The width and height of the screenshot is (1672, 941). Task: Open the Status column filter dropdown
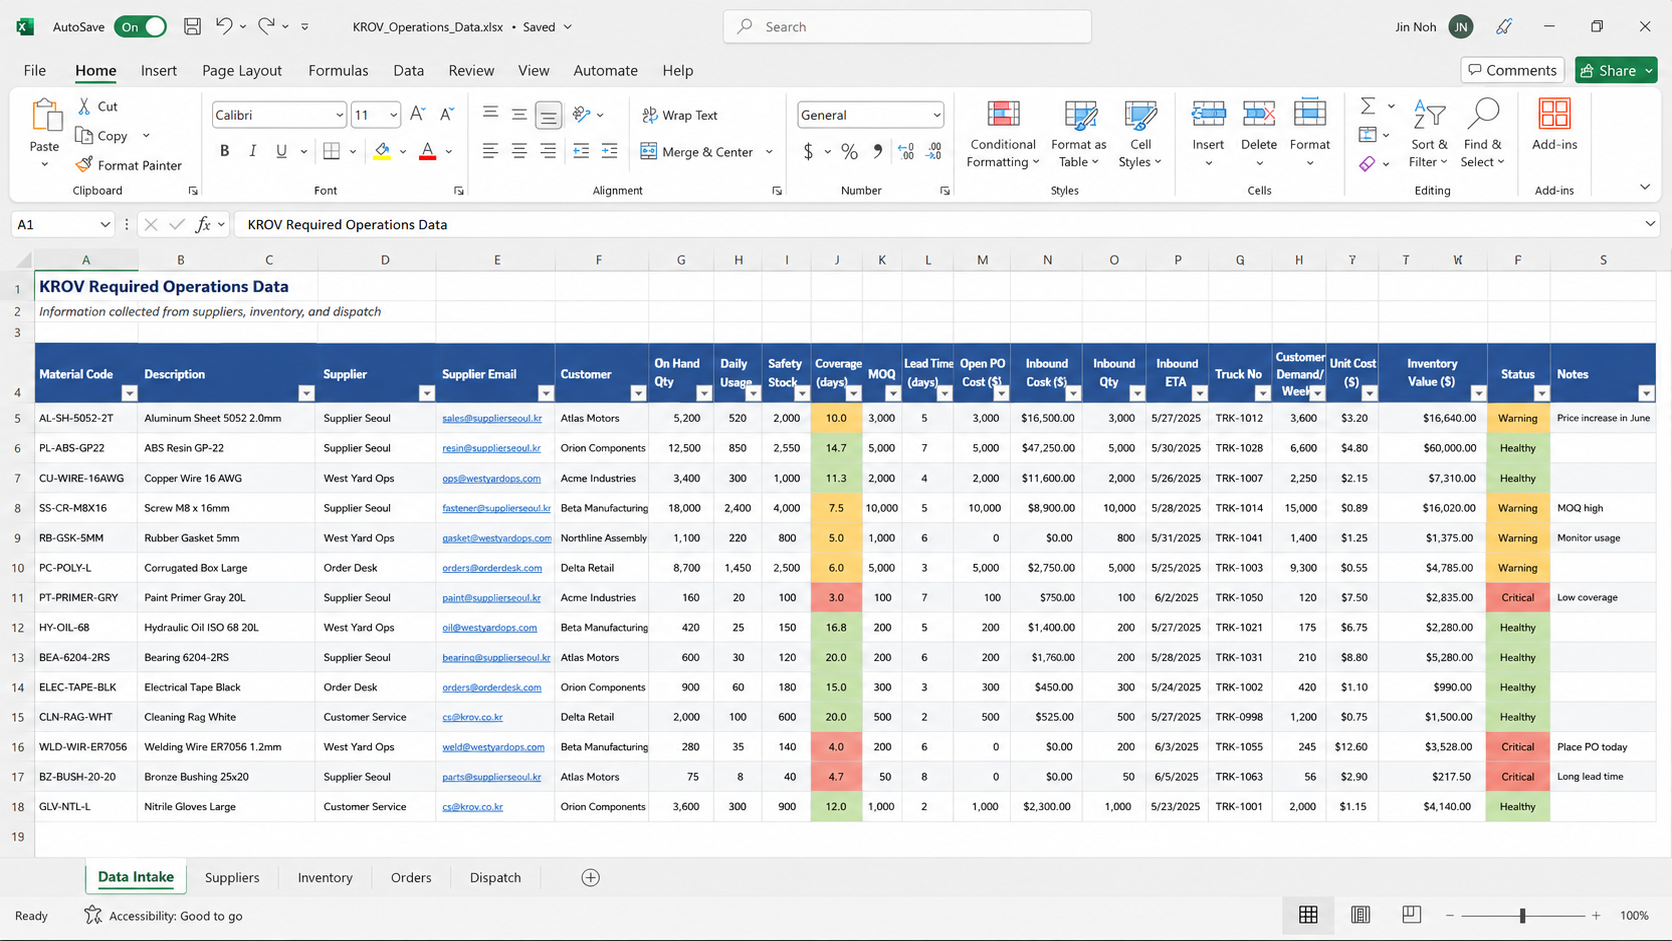(x=1541, y=393)
